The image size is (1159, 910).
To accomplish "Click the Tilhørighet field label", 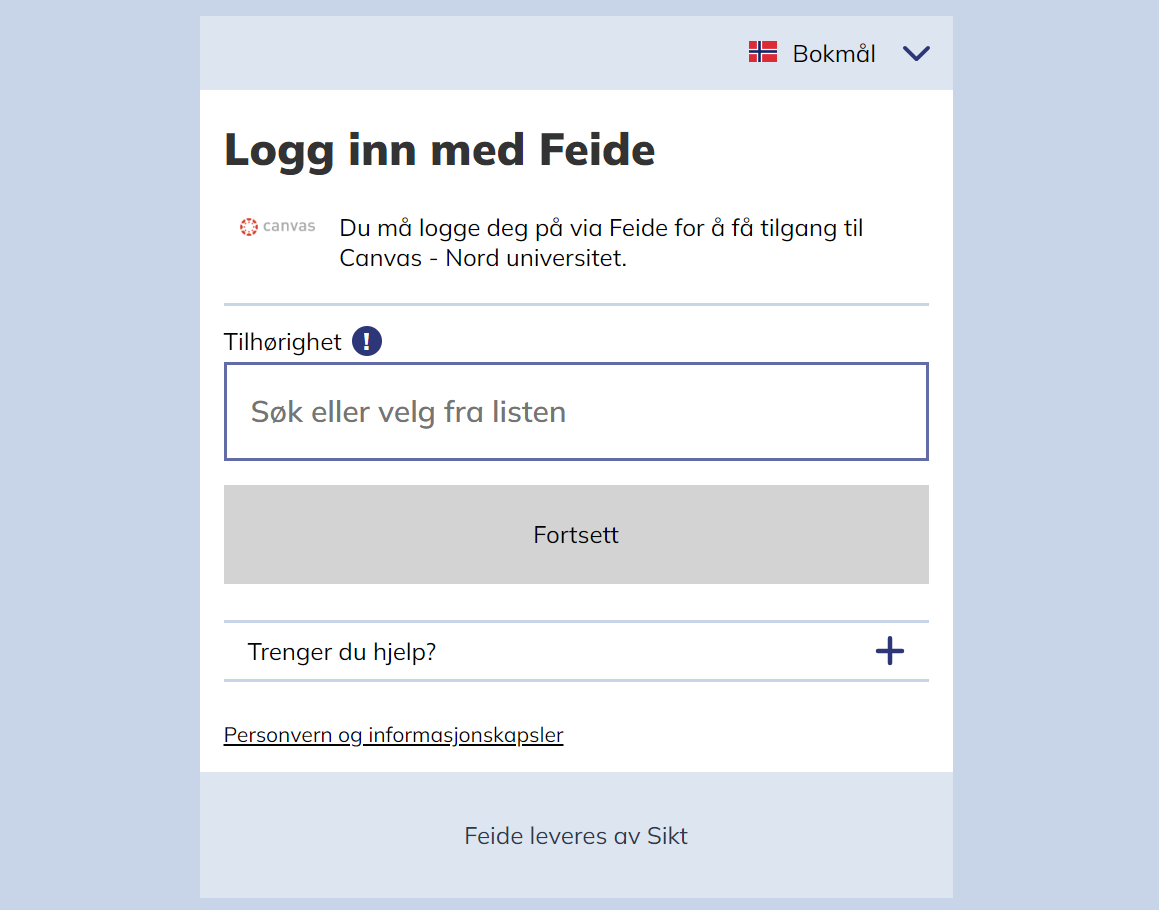I will pos(283,342).
